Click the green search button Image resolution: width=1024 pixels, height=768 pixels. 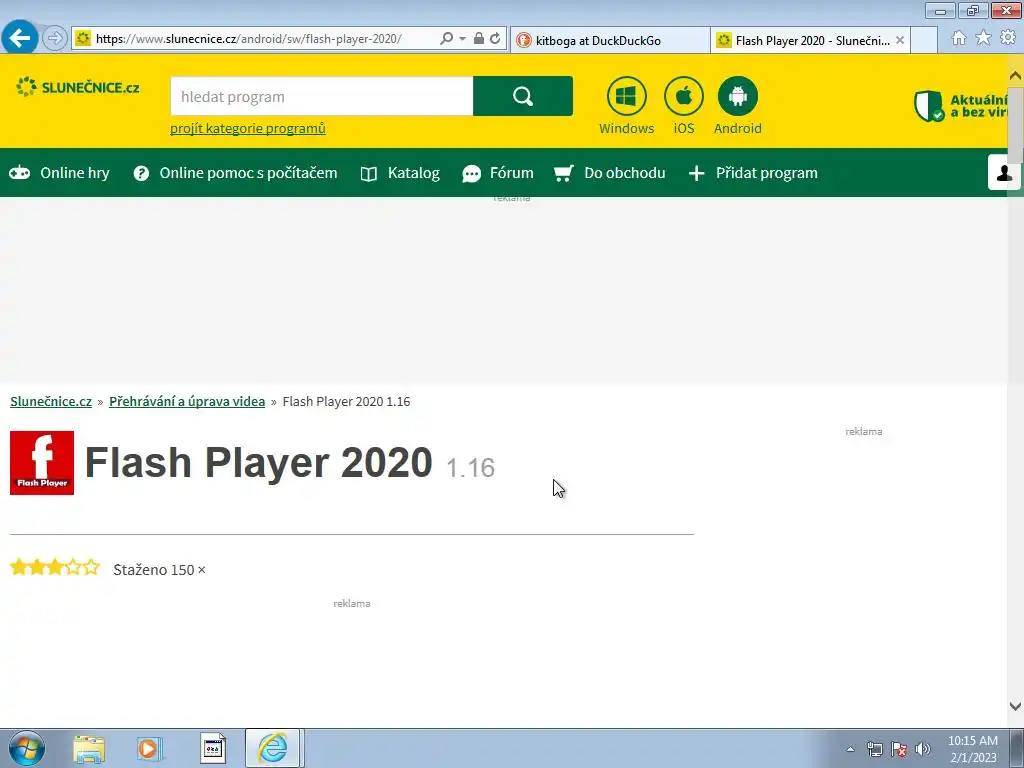pyautogui.click(x=523, y=96)
